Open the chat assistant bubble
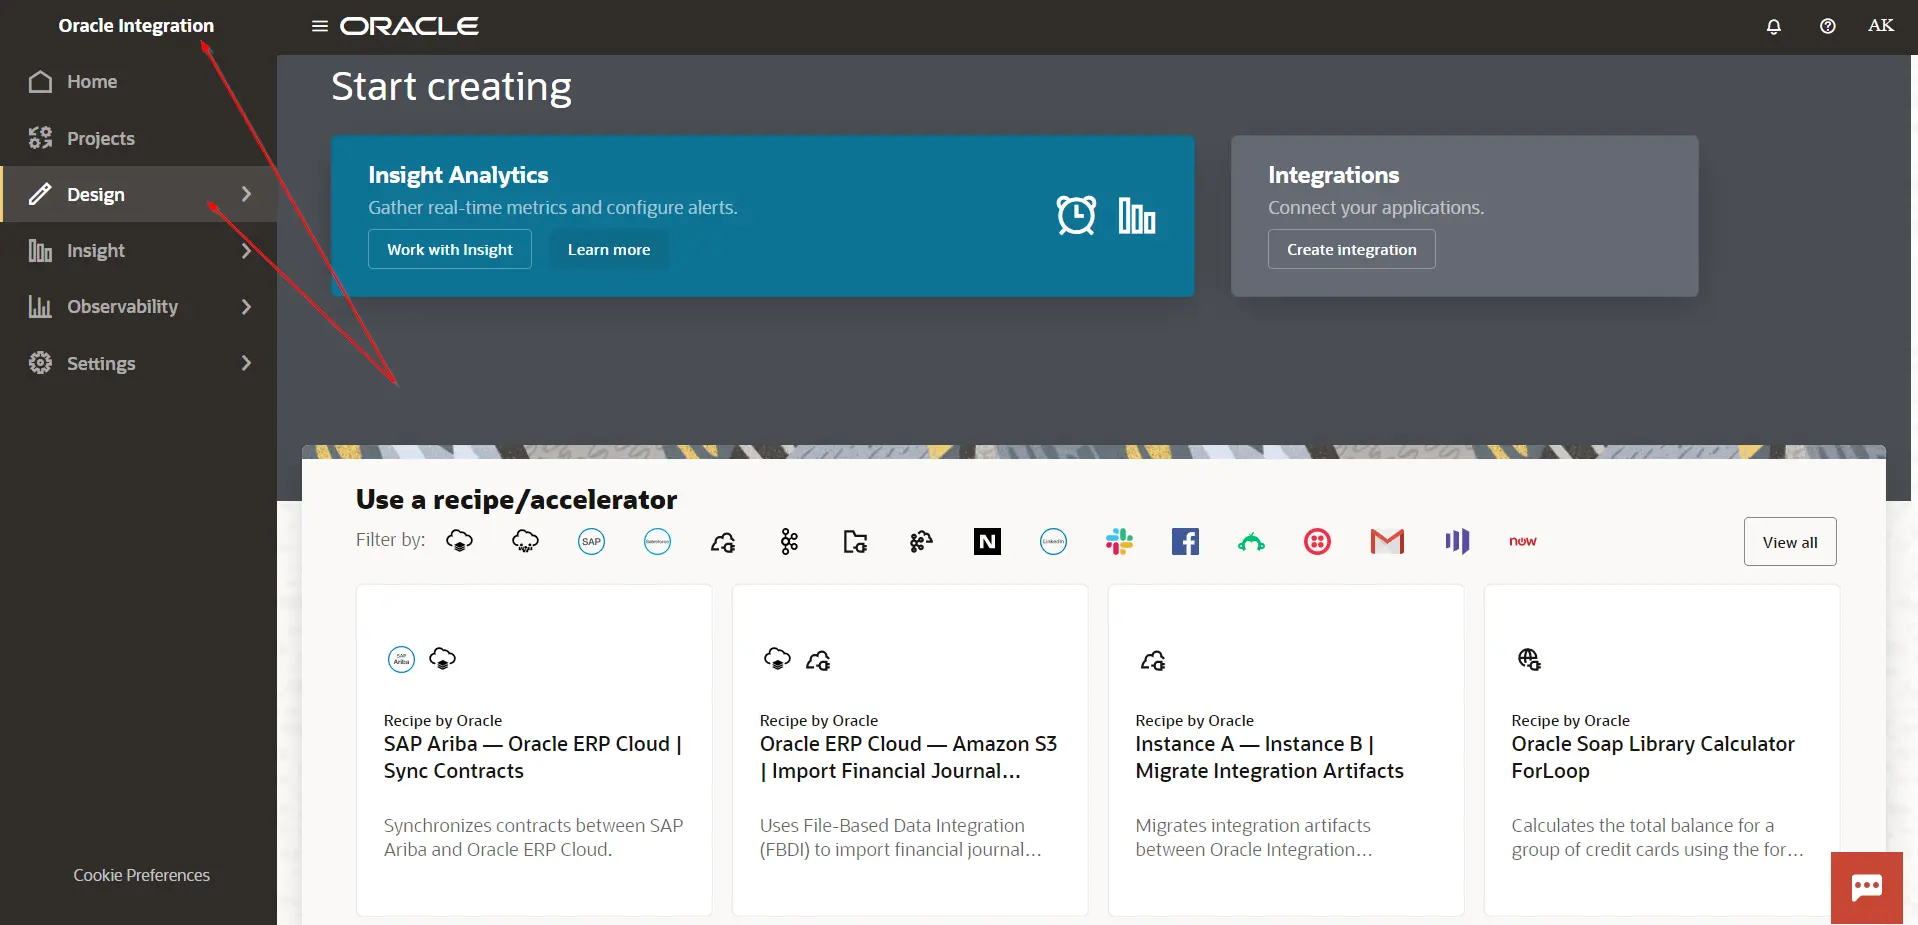 tap(1866, 887)
